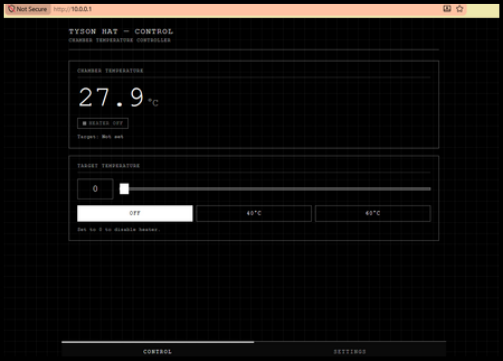Click the Heater Off status badge
503x361 pixels.
(103, 123)
